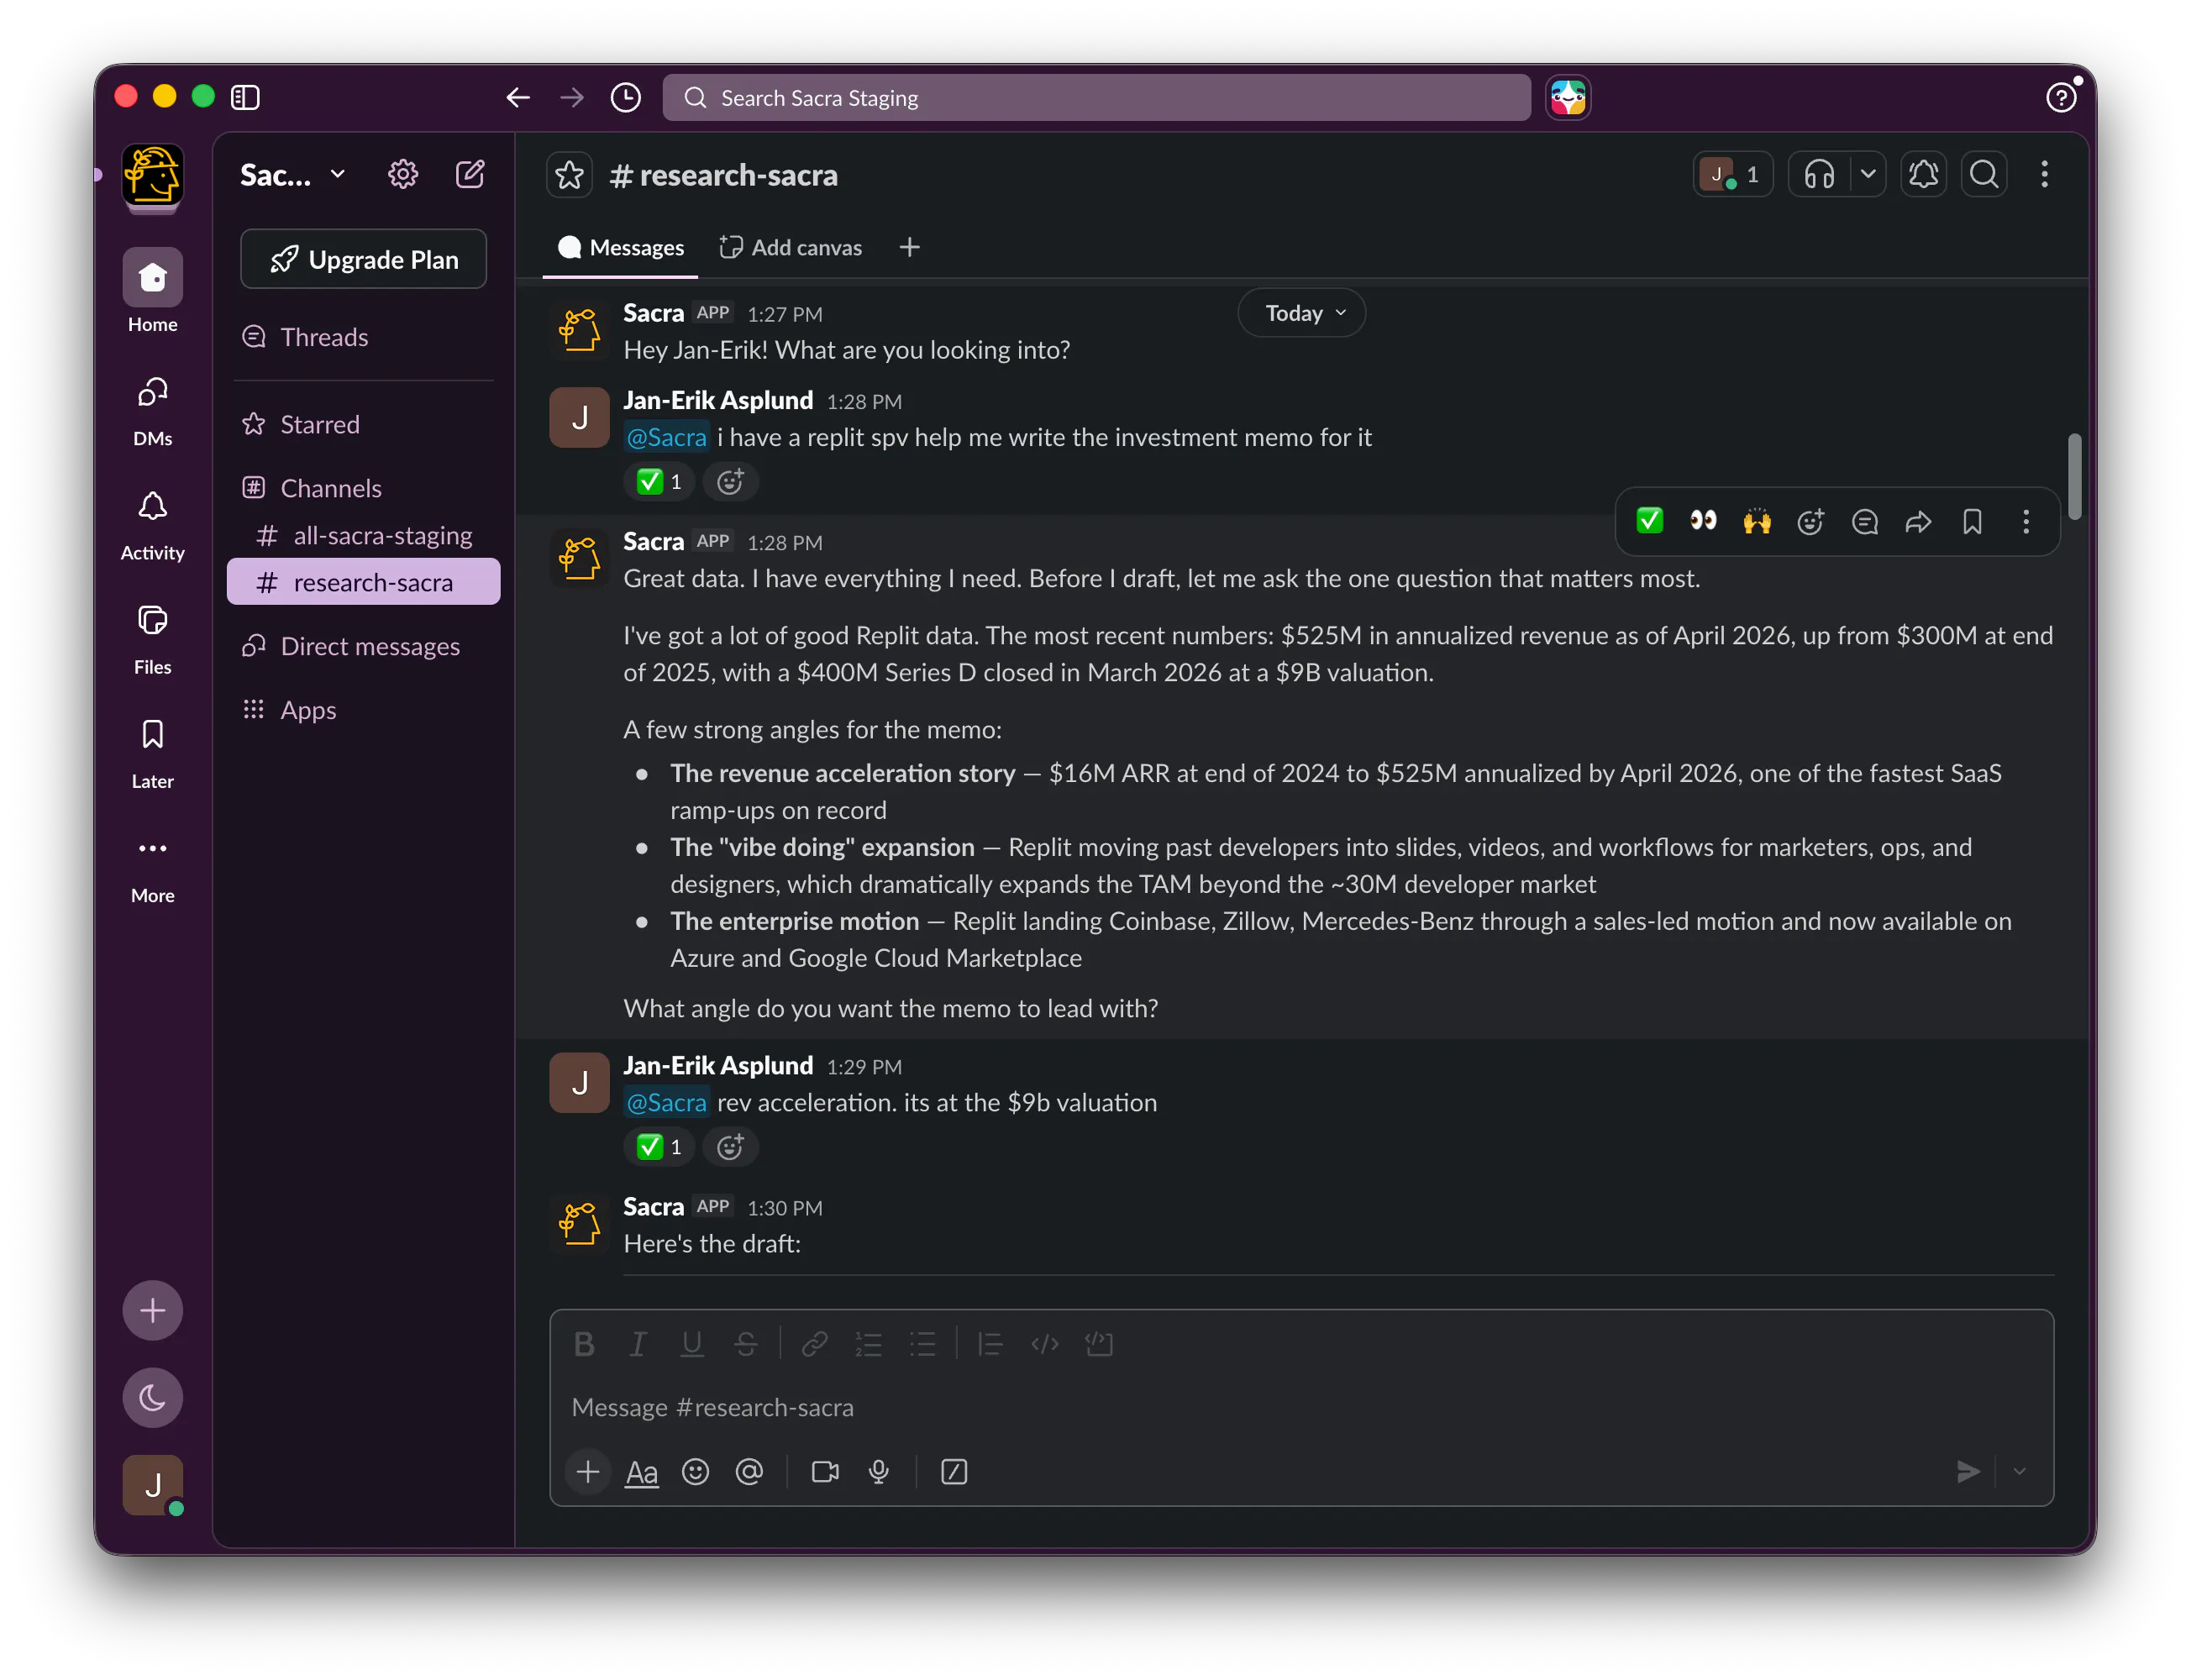
Task: Search within the research-sacra channel
Action: [x=1984, y=175]
